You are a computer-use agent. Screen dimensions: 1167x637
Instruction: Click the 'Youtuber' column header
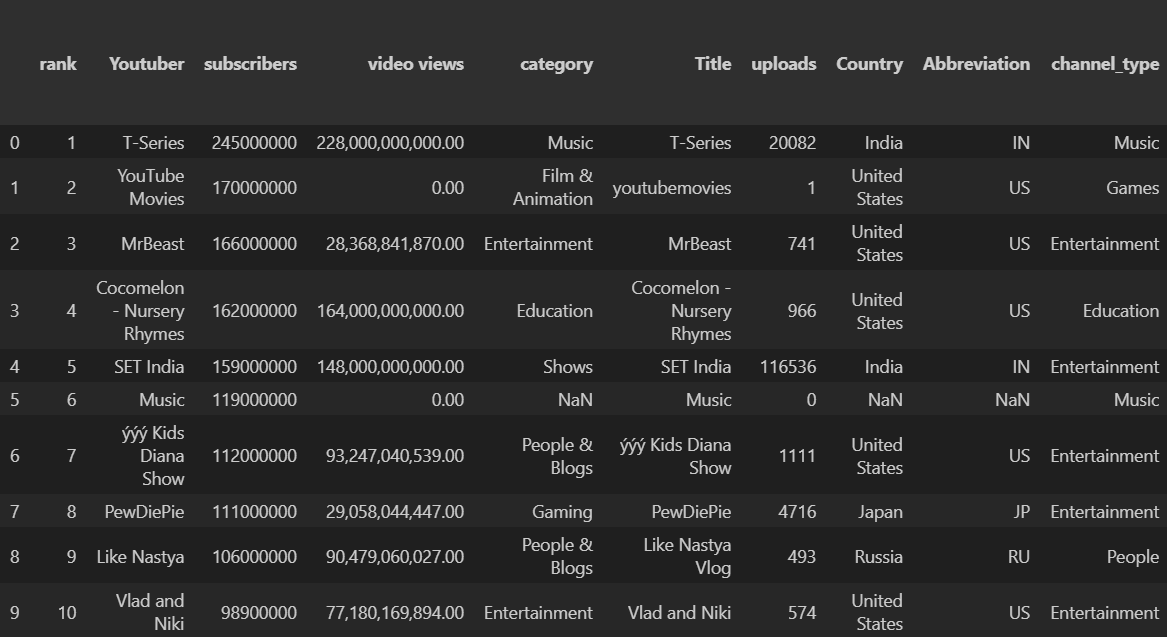(x=146, y=64)
